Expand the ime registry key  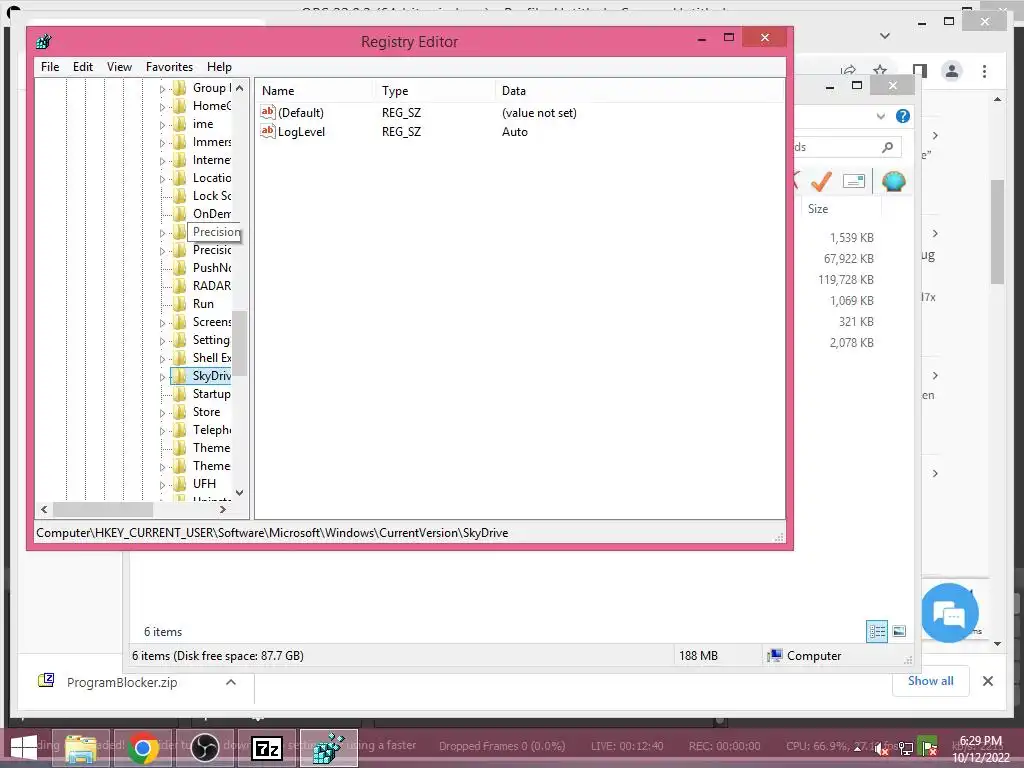(162, 125)
